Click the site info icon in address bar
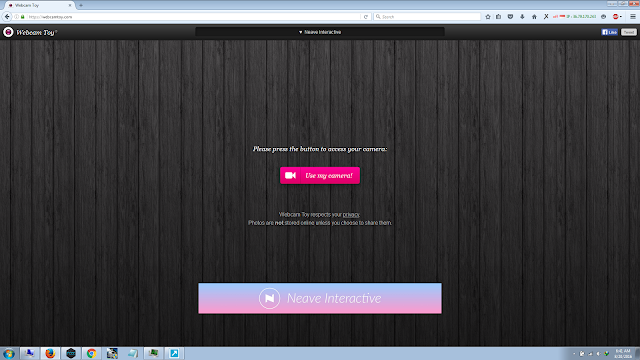The width and height of the screenshot is (640, 360). 17,17
